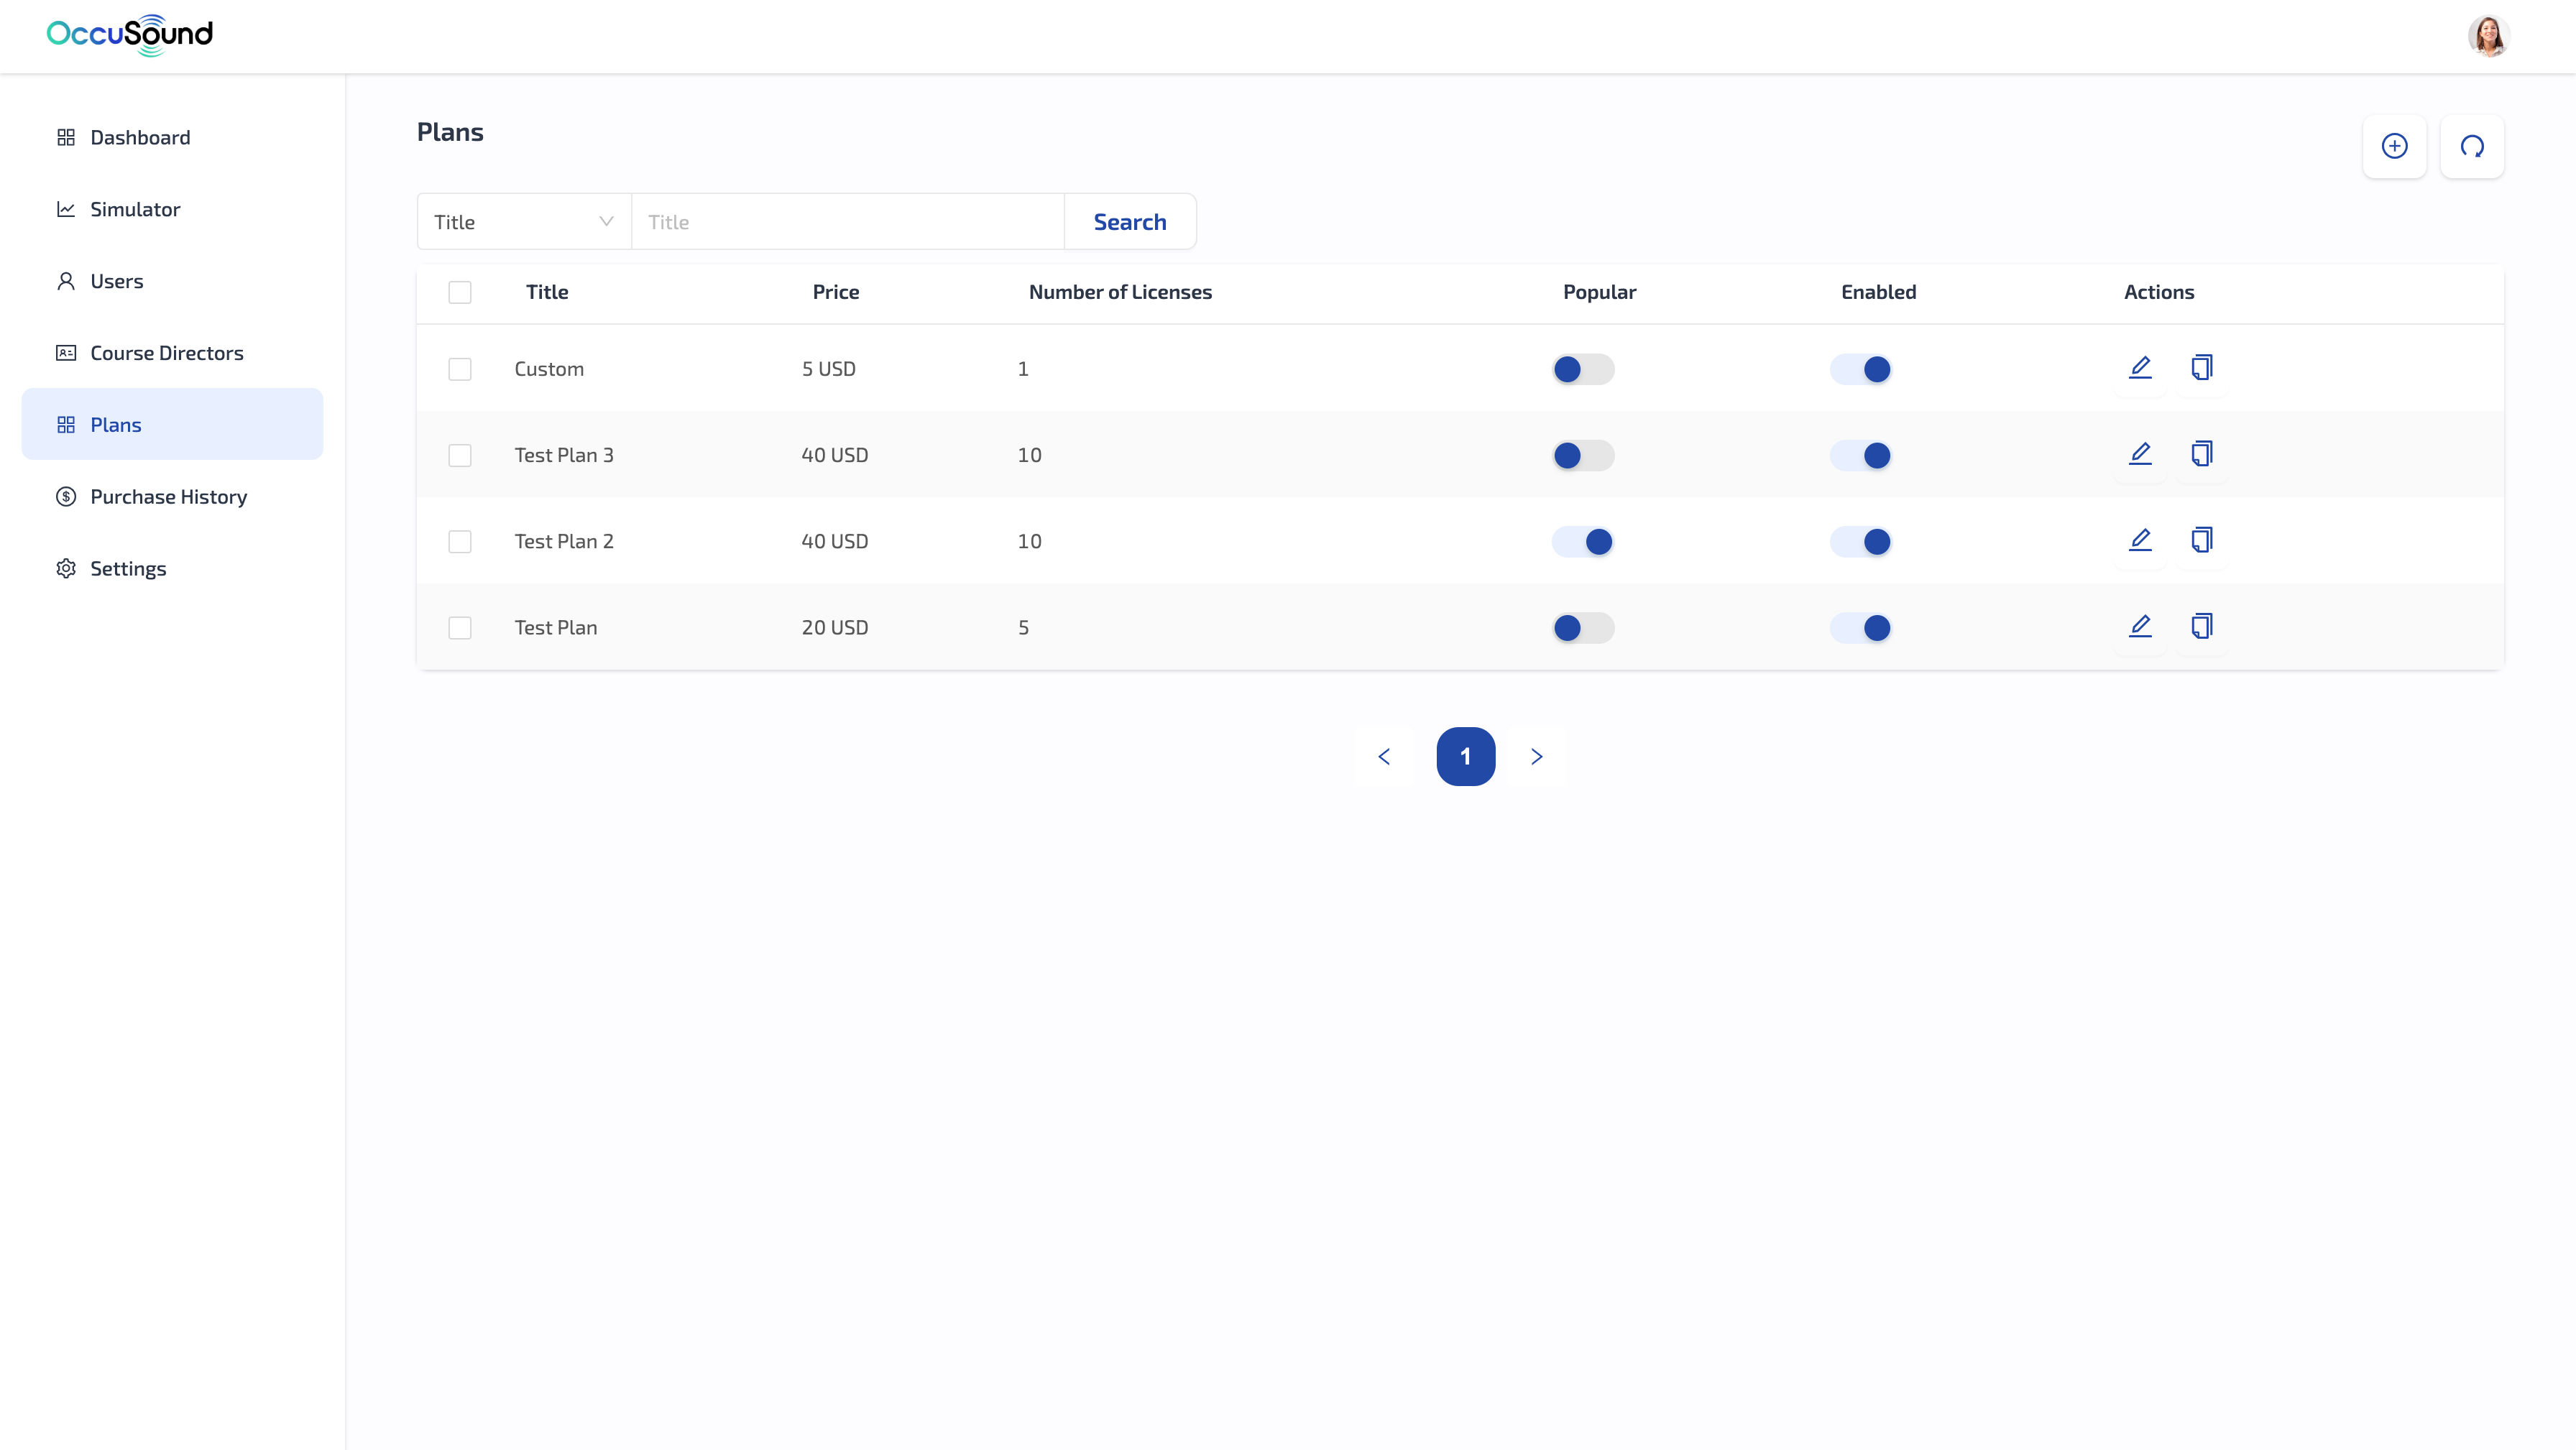Click page 1 pagination button
Viewport: 2576px width, 1450px height.
click(1466, 757)
